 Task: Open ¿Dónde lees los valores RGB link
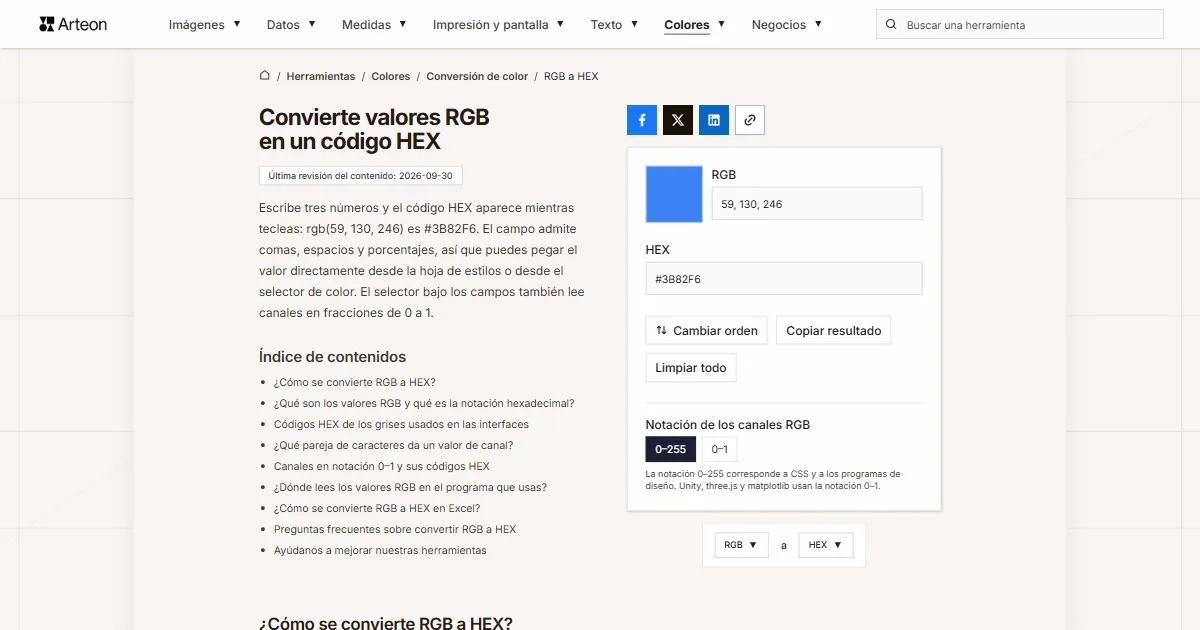tap(410, 487)
